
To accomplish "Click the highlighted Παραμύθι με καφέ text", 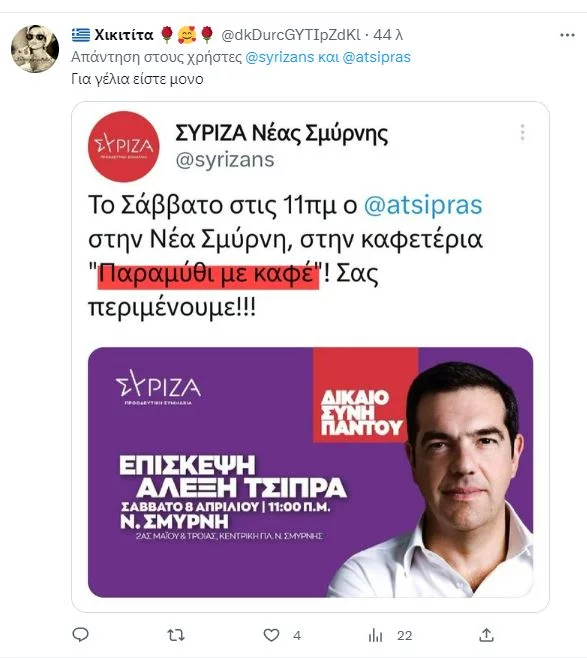I will [x=208, y=274].
